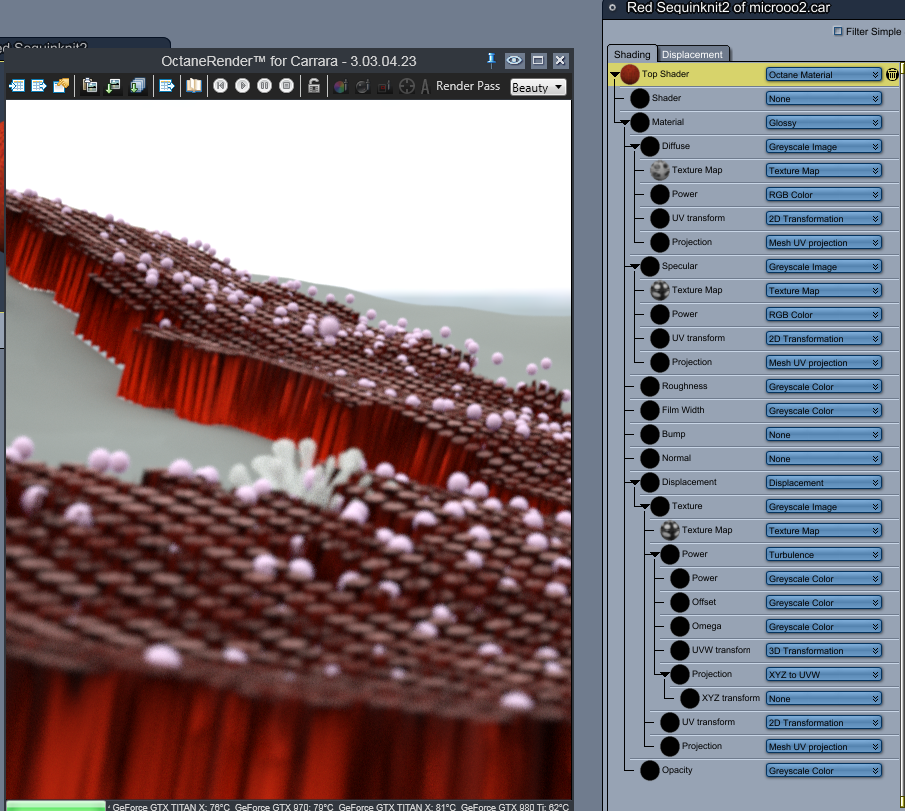
Task: Click the Specular Texture Map thumbnail sphere
Action: coord(660,290)
